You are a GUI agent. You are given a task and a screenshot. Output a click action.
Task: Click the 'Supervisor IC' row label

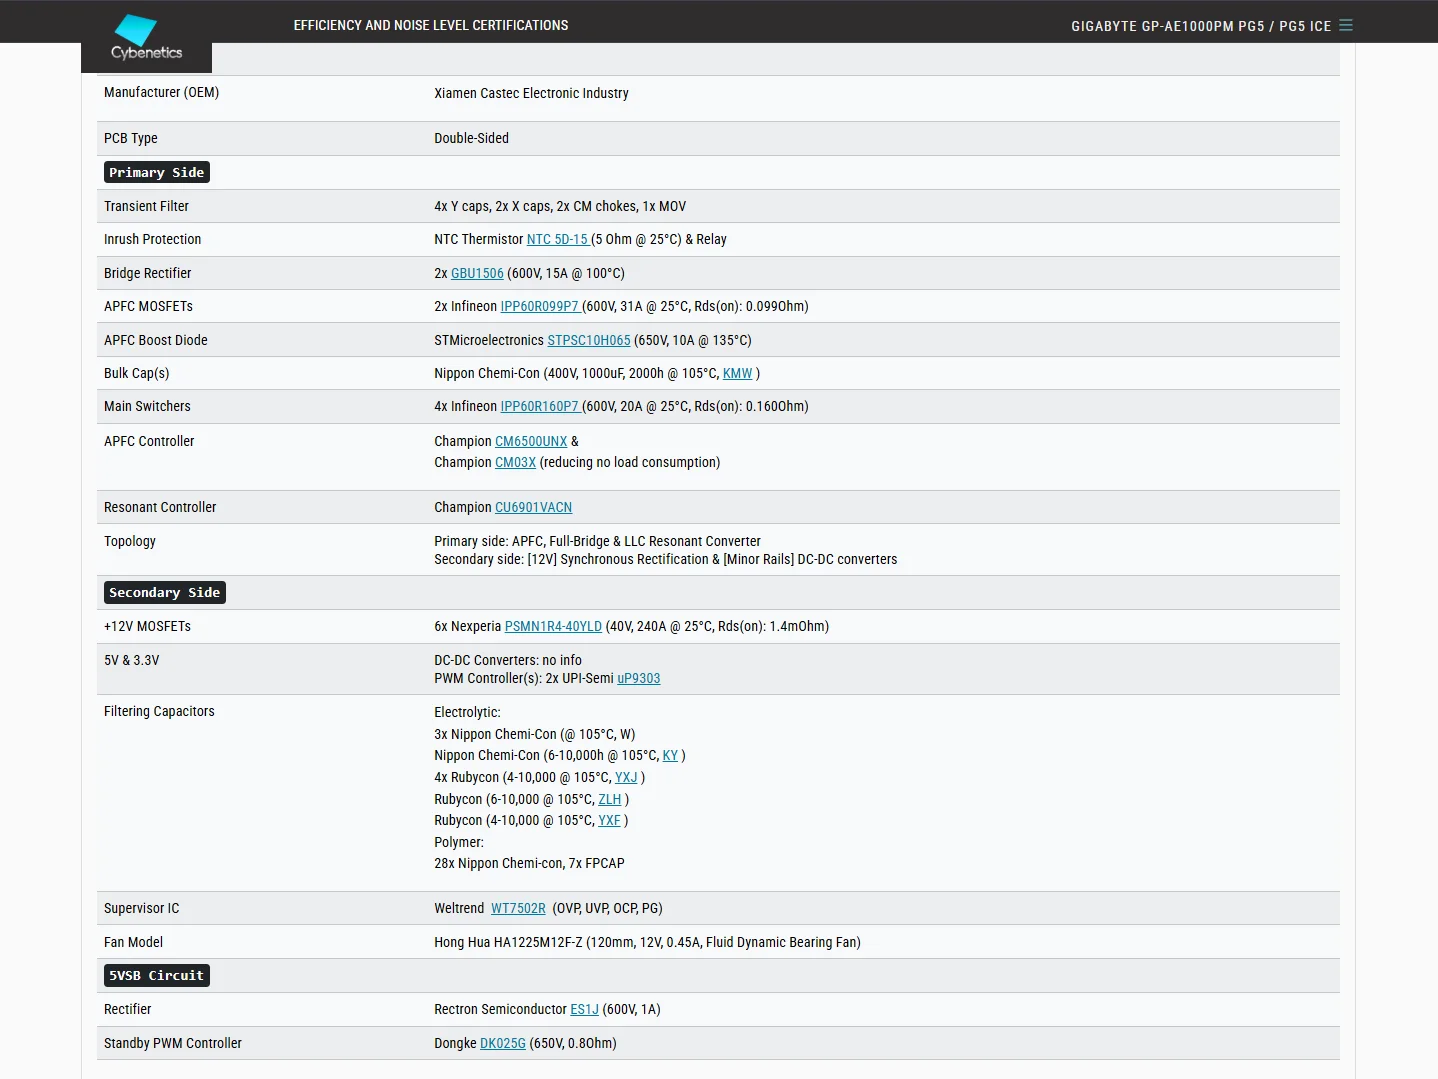tap(141, 908)
